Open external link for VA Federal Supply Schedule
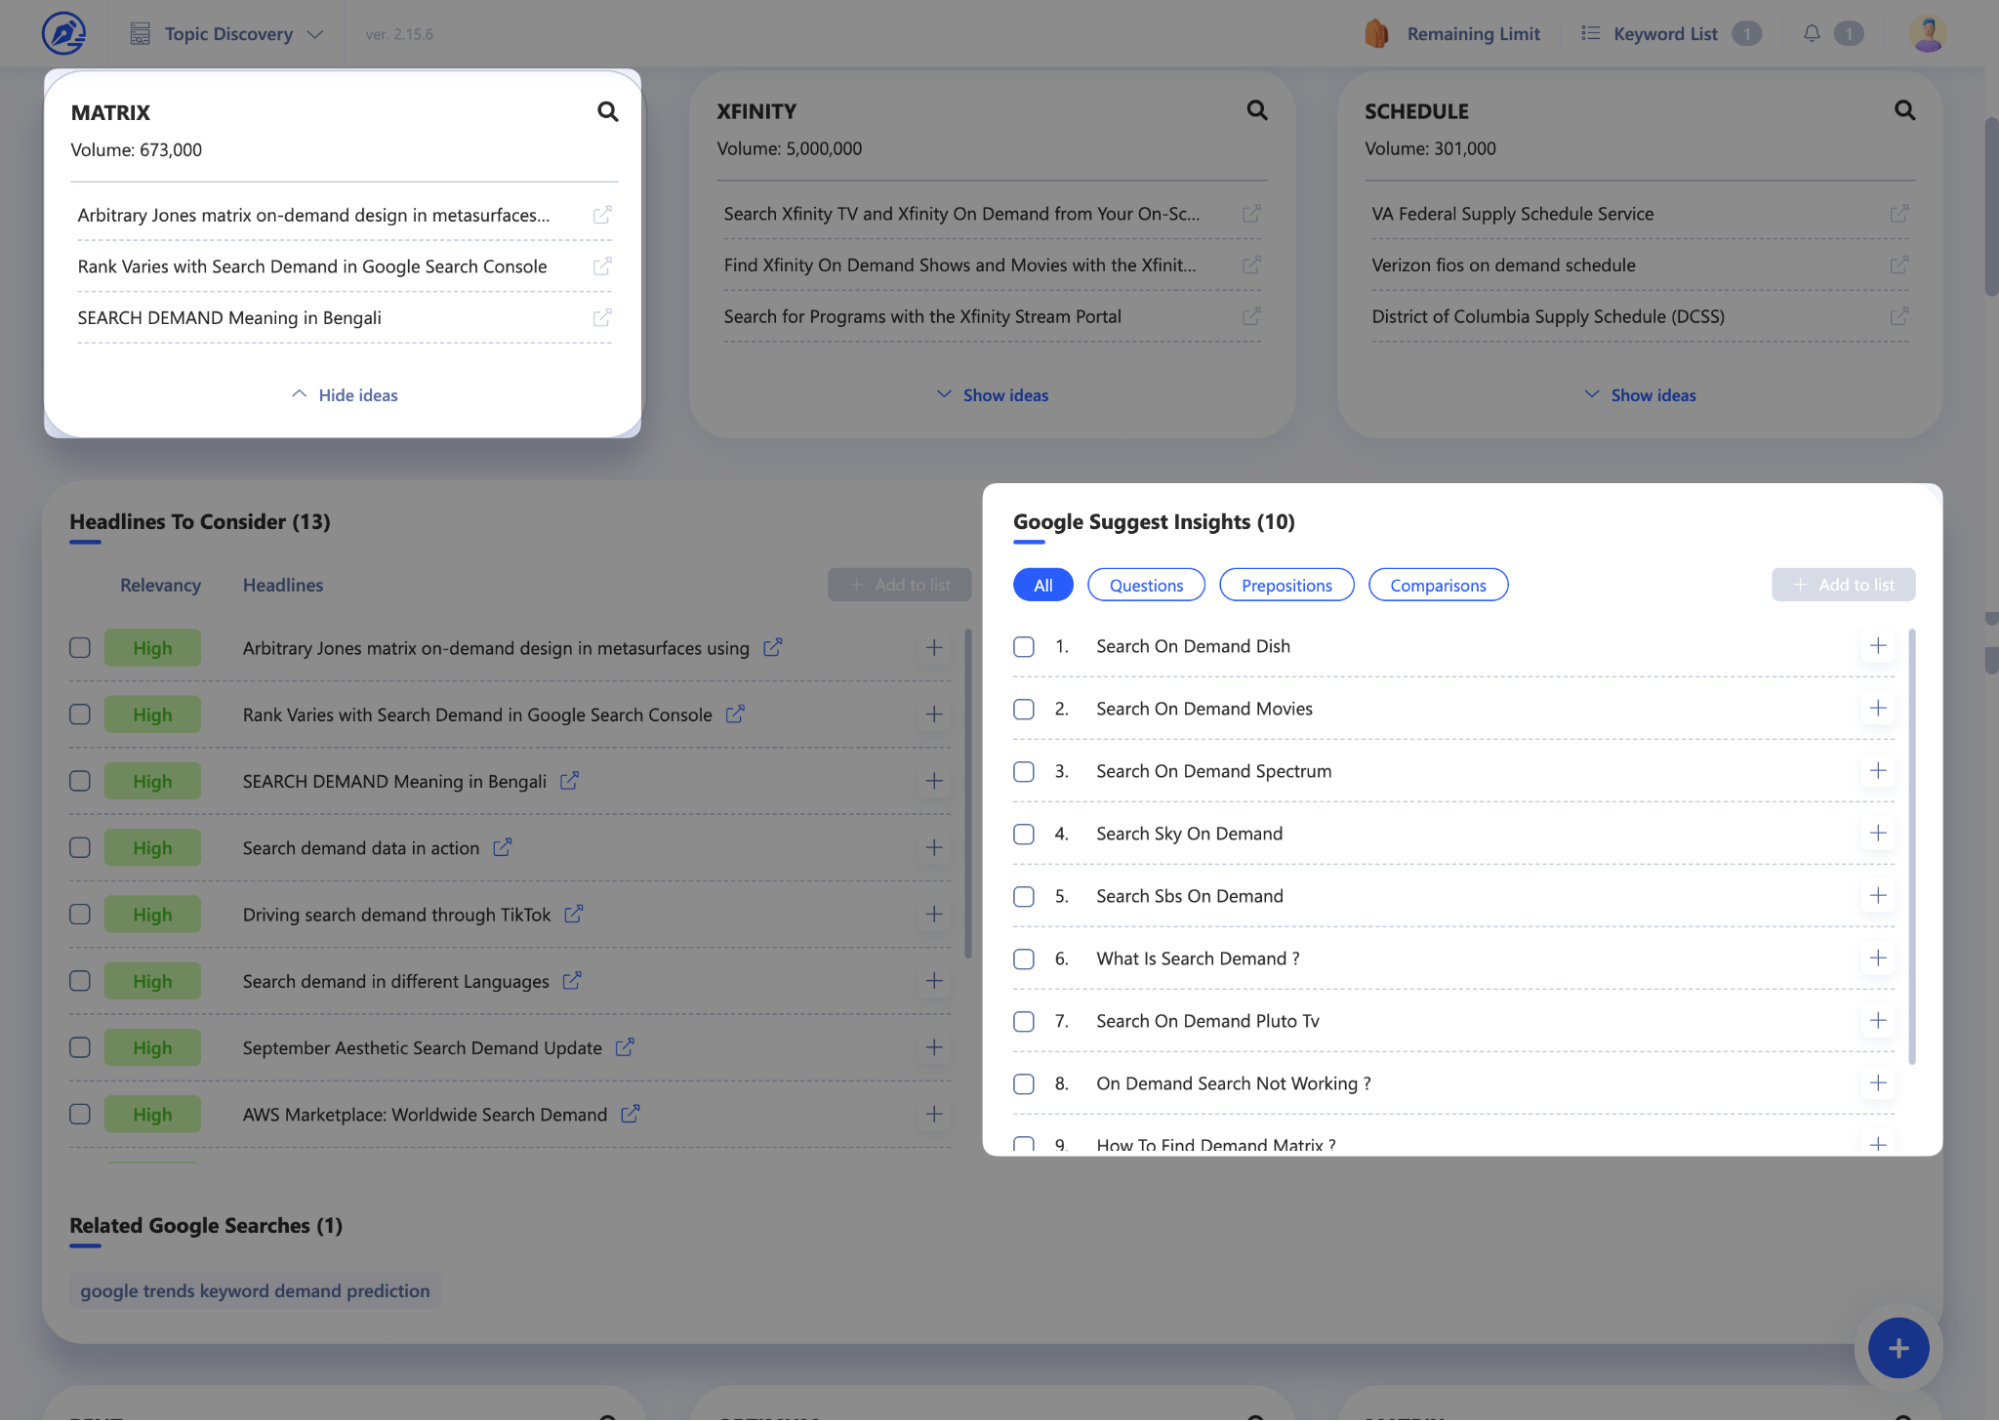This screenshot has height=1421, width=1999. [1899, 214]
